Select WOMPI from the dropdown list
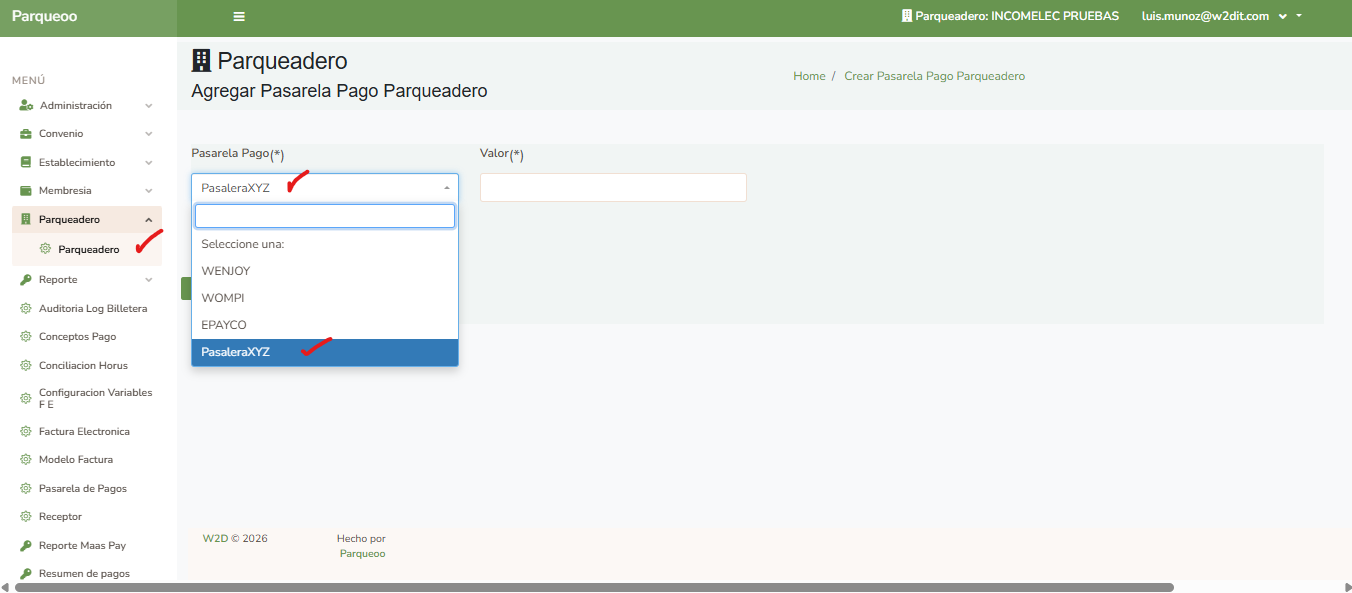Image resolution: width=1352 pixels, height=593 pixels. pos(223,298)
